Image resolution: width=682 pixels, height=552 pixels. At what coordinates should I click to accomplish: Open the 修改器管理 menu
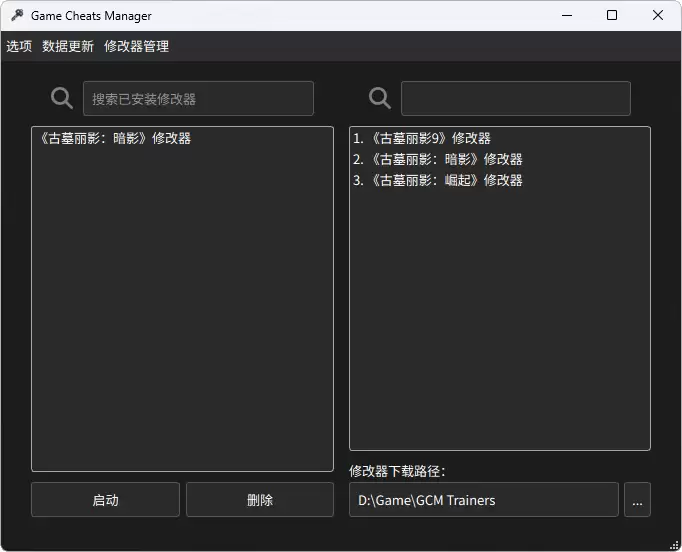(x=136, y=46)
